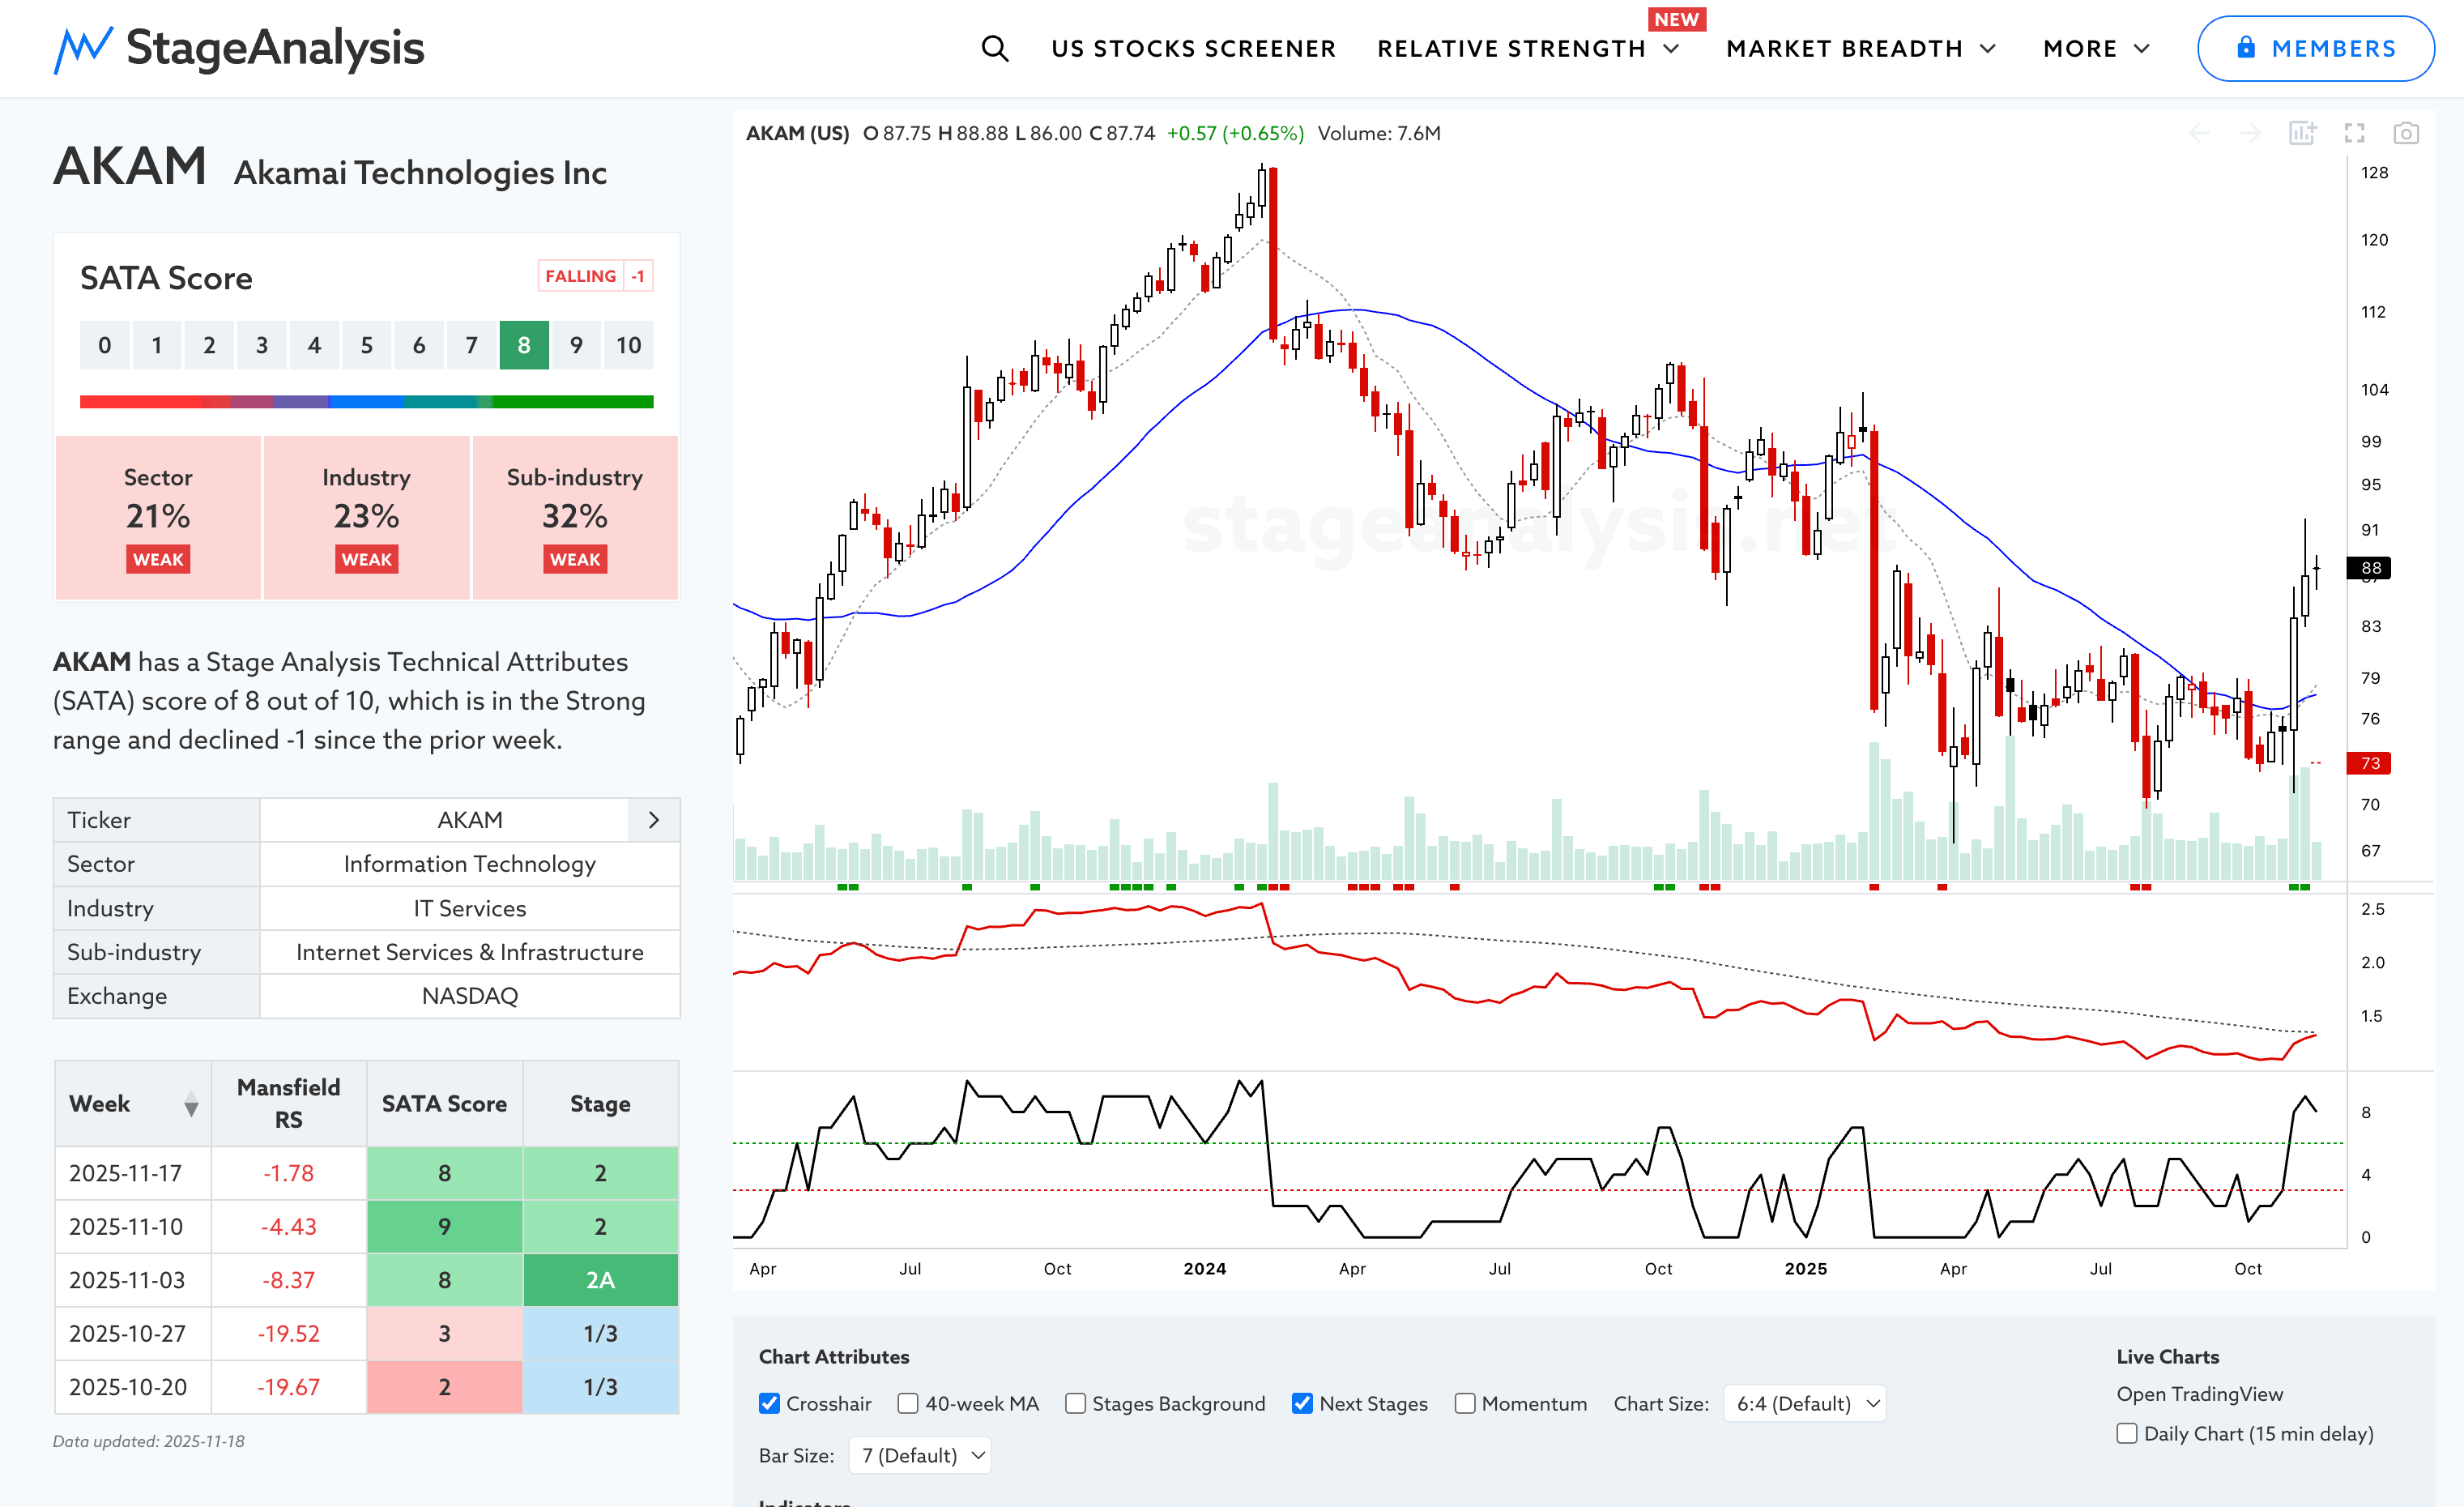
Task: Click the US Stocks Screener link
Action: [x=1193, y=48]
